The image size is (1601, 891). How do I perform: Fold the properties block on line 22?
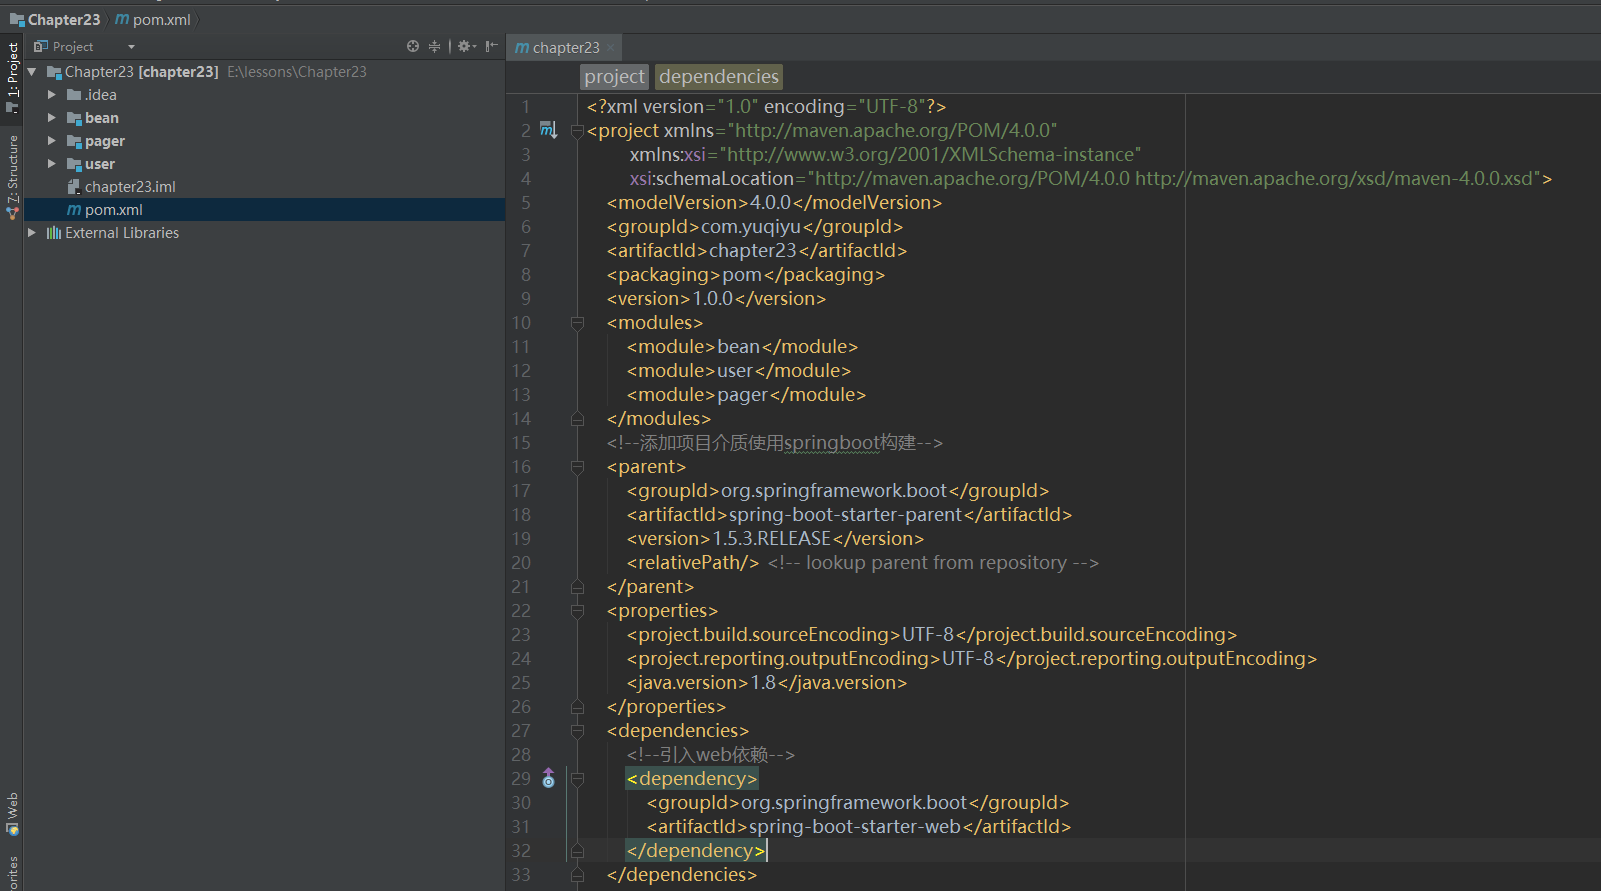(577, 611)
